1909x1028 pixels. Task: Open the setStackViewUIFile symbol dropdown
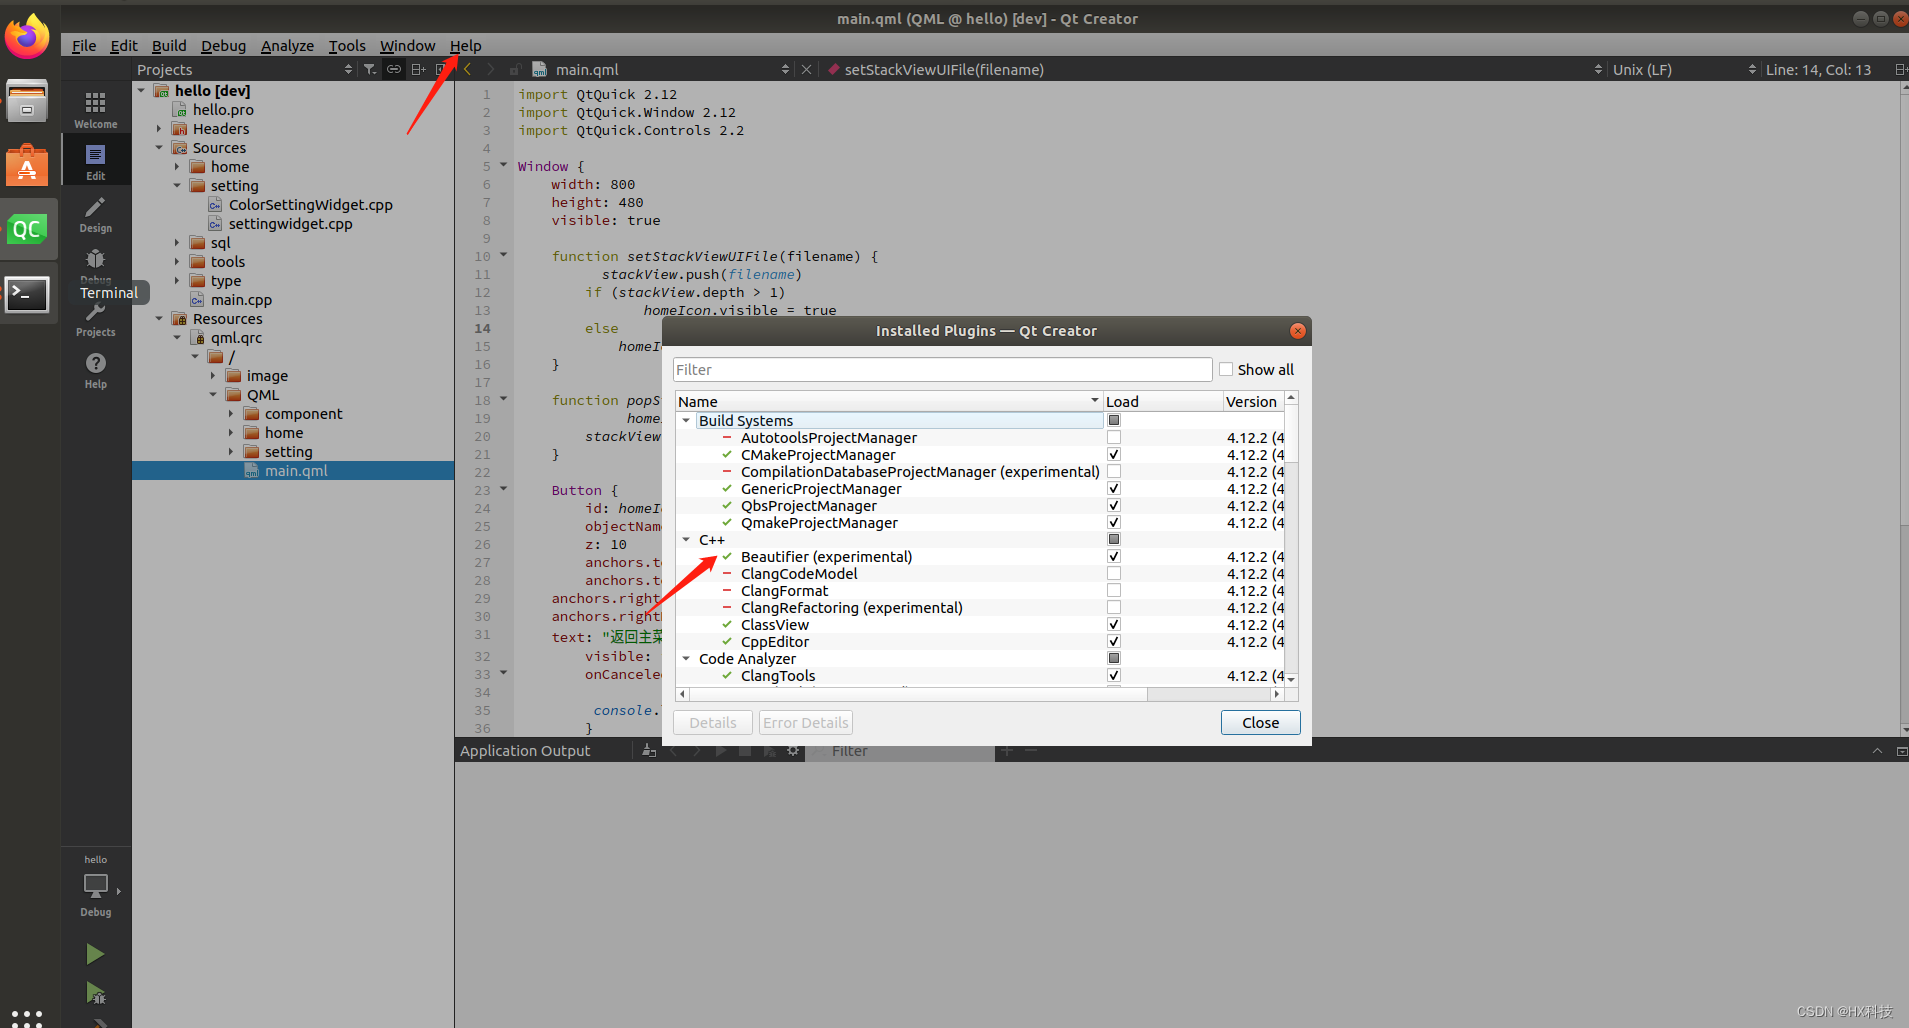(1214, 69)
